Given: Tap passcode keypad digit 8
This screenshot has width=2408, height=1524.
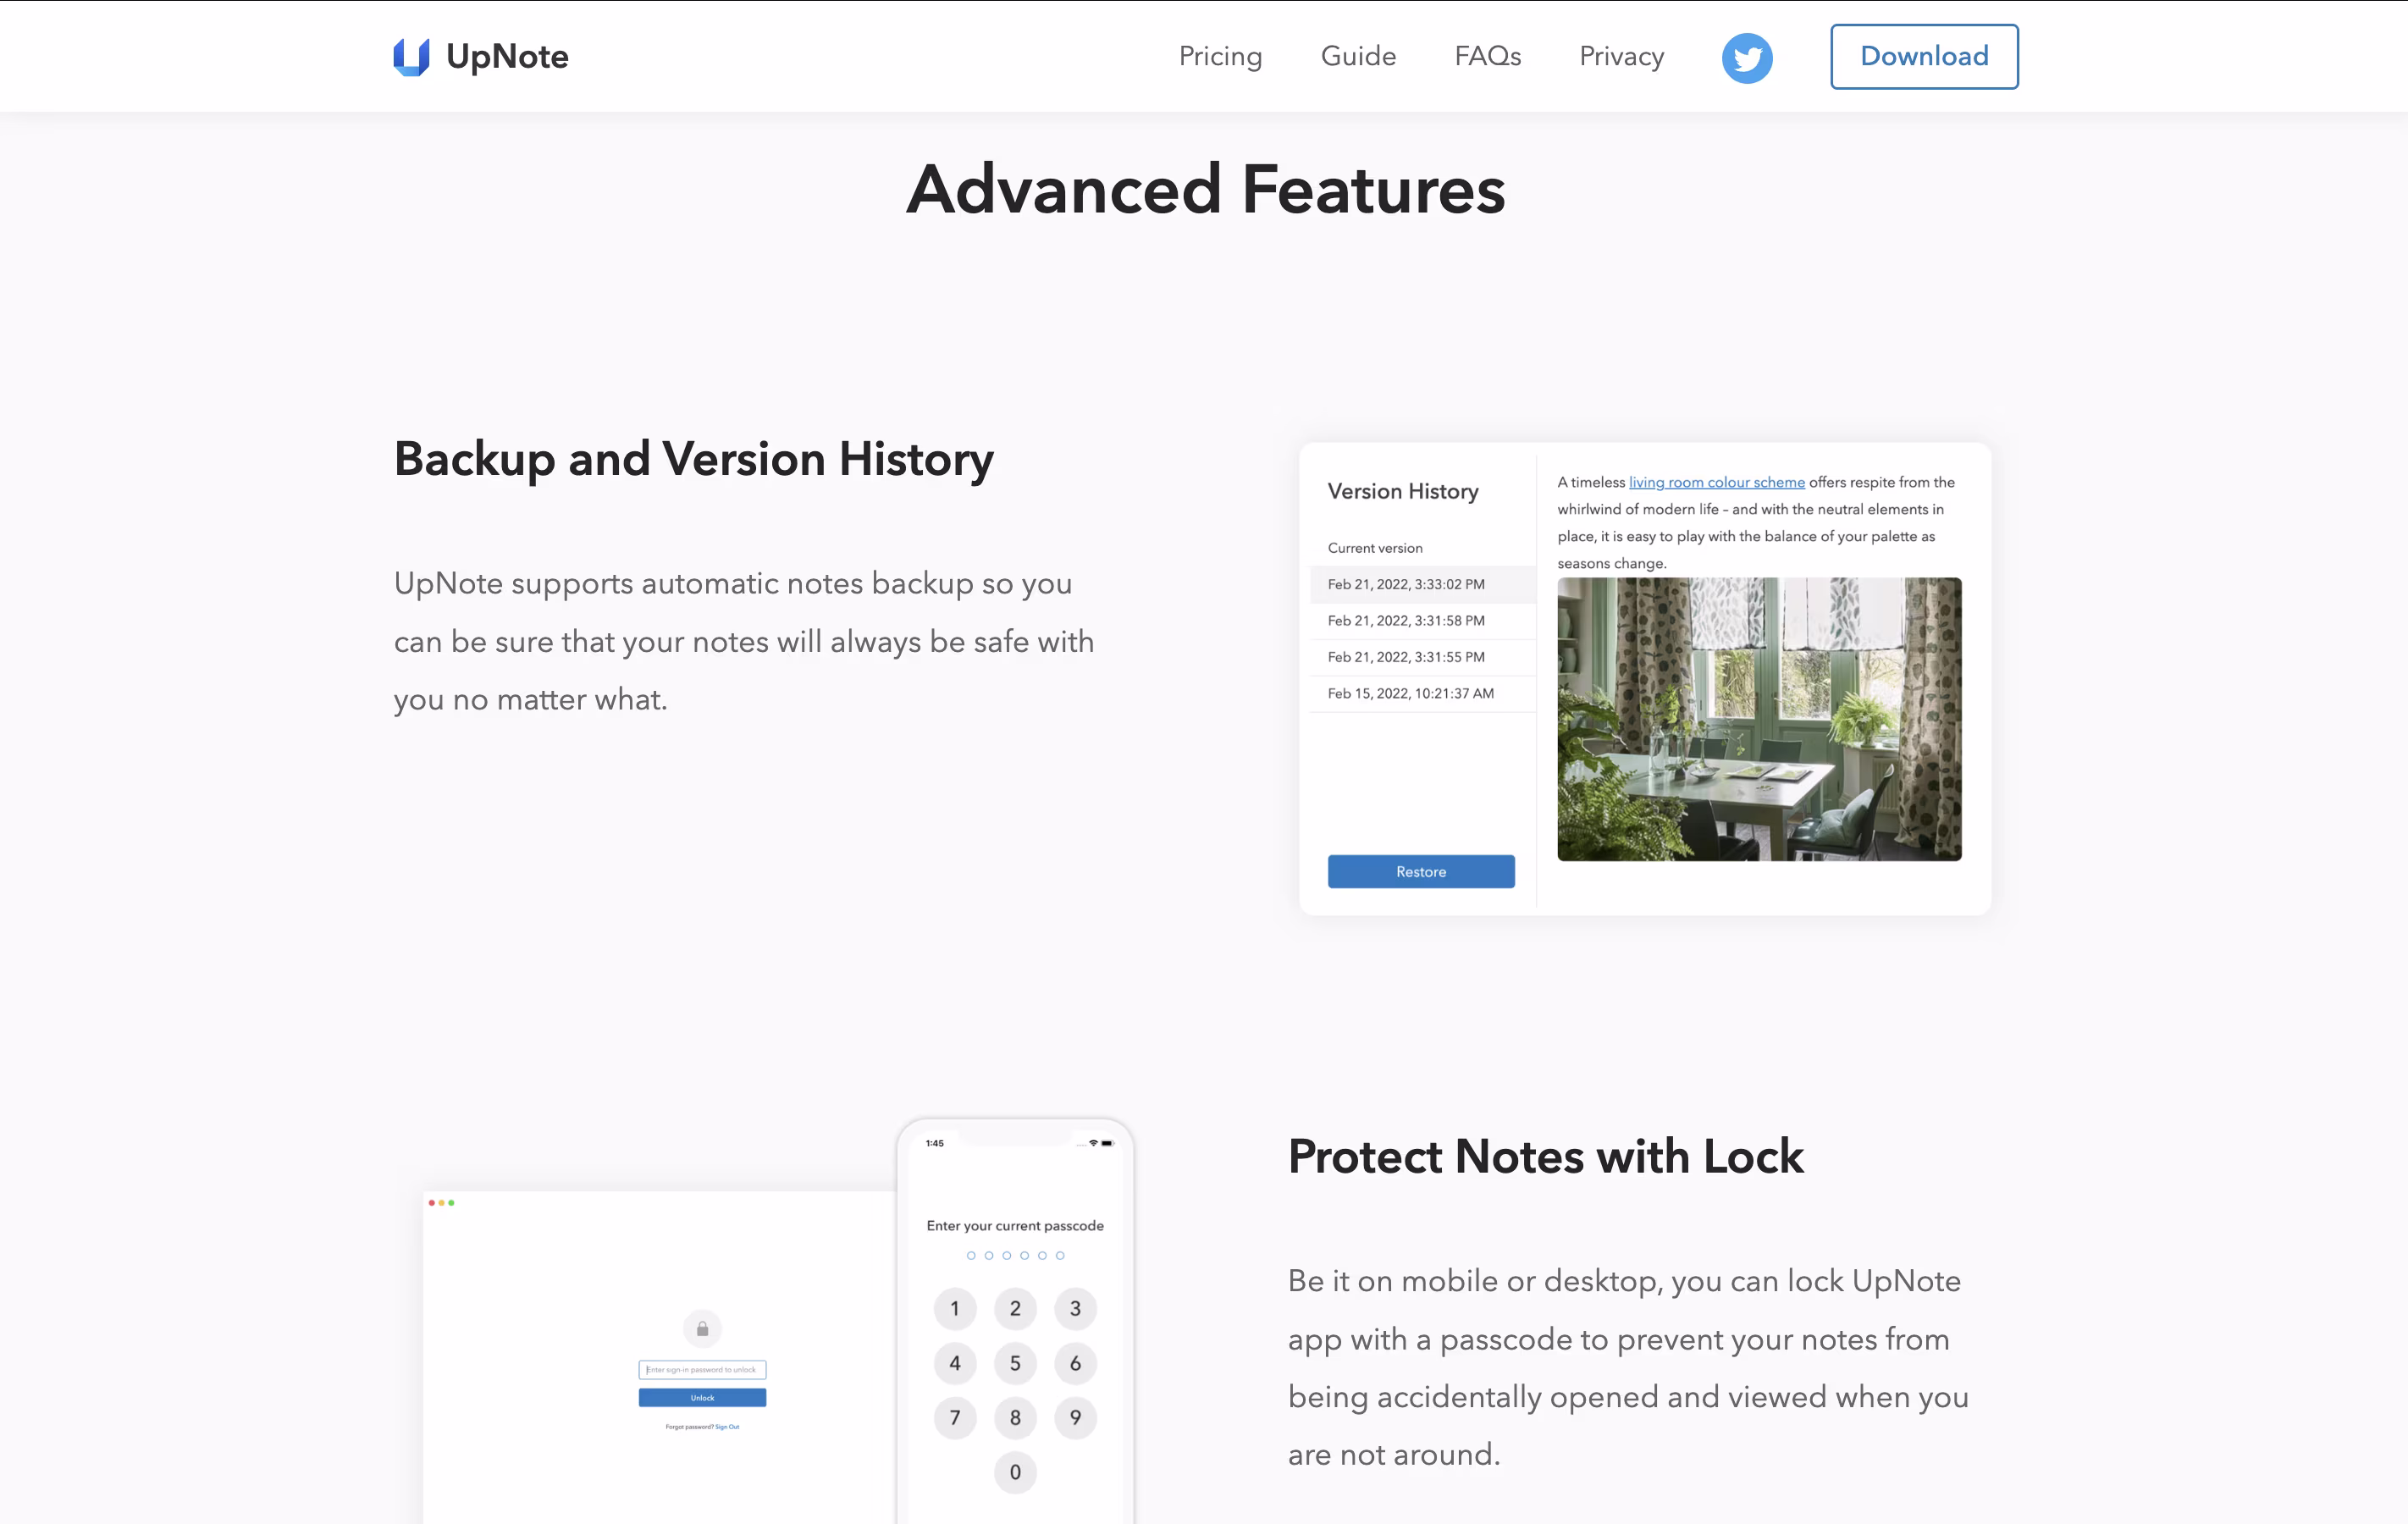Looking at the screenshot, I should [x=1014, y=1417].
